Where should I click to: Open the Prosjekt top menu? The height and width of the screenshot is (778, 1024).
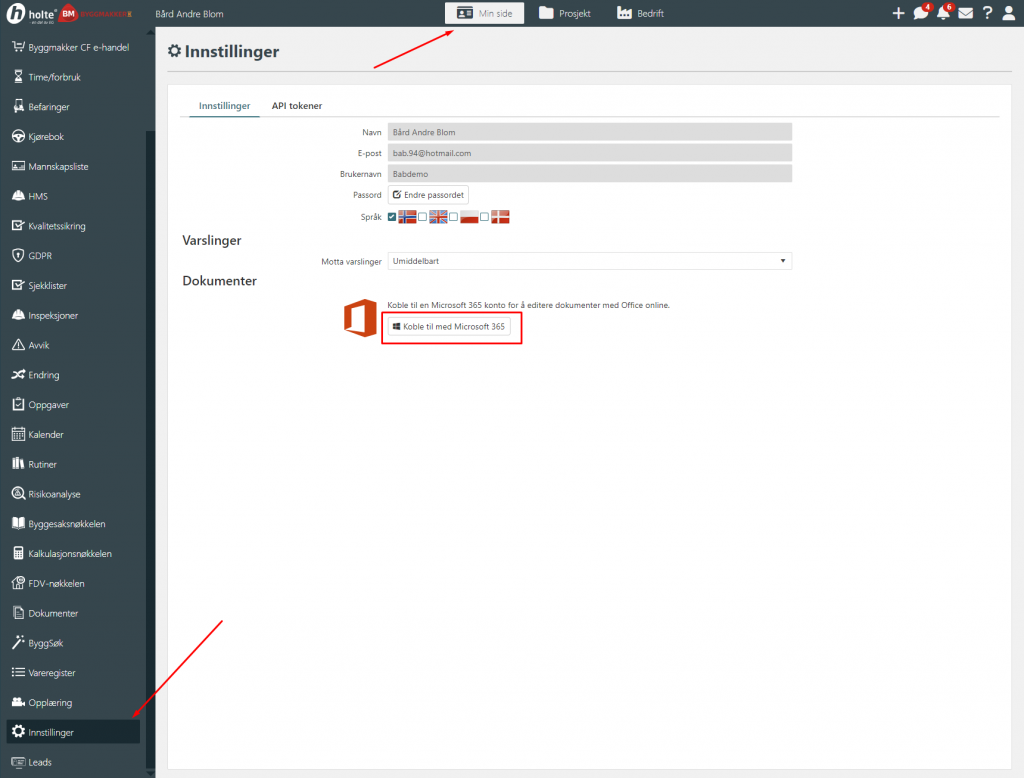tap(565, 13)
